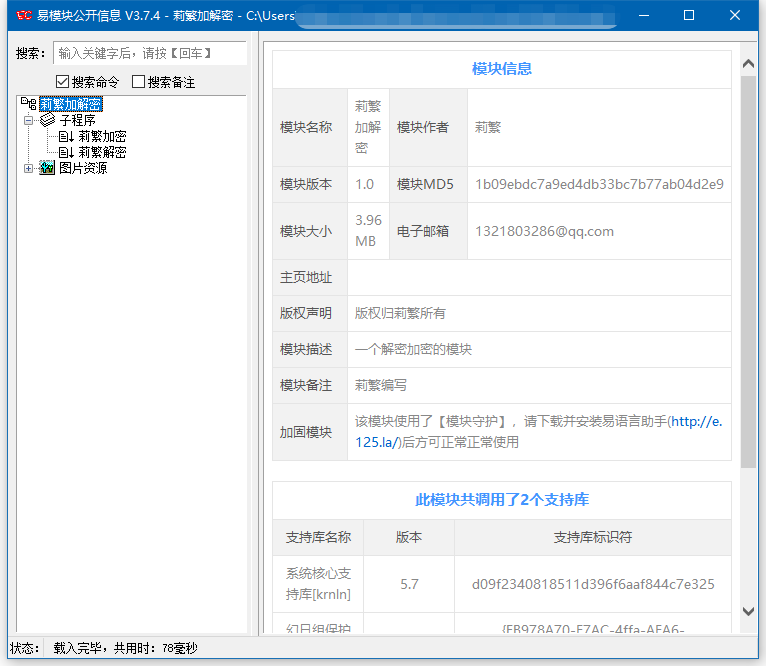Click the 版本 column header
This screenshot has height=666, width=766.
click(x=409, y=537)
